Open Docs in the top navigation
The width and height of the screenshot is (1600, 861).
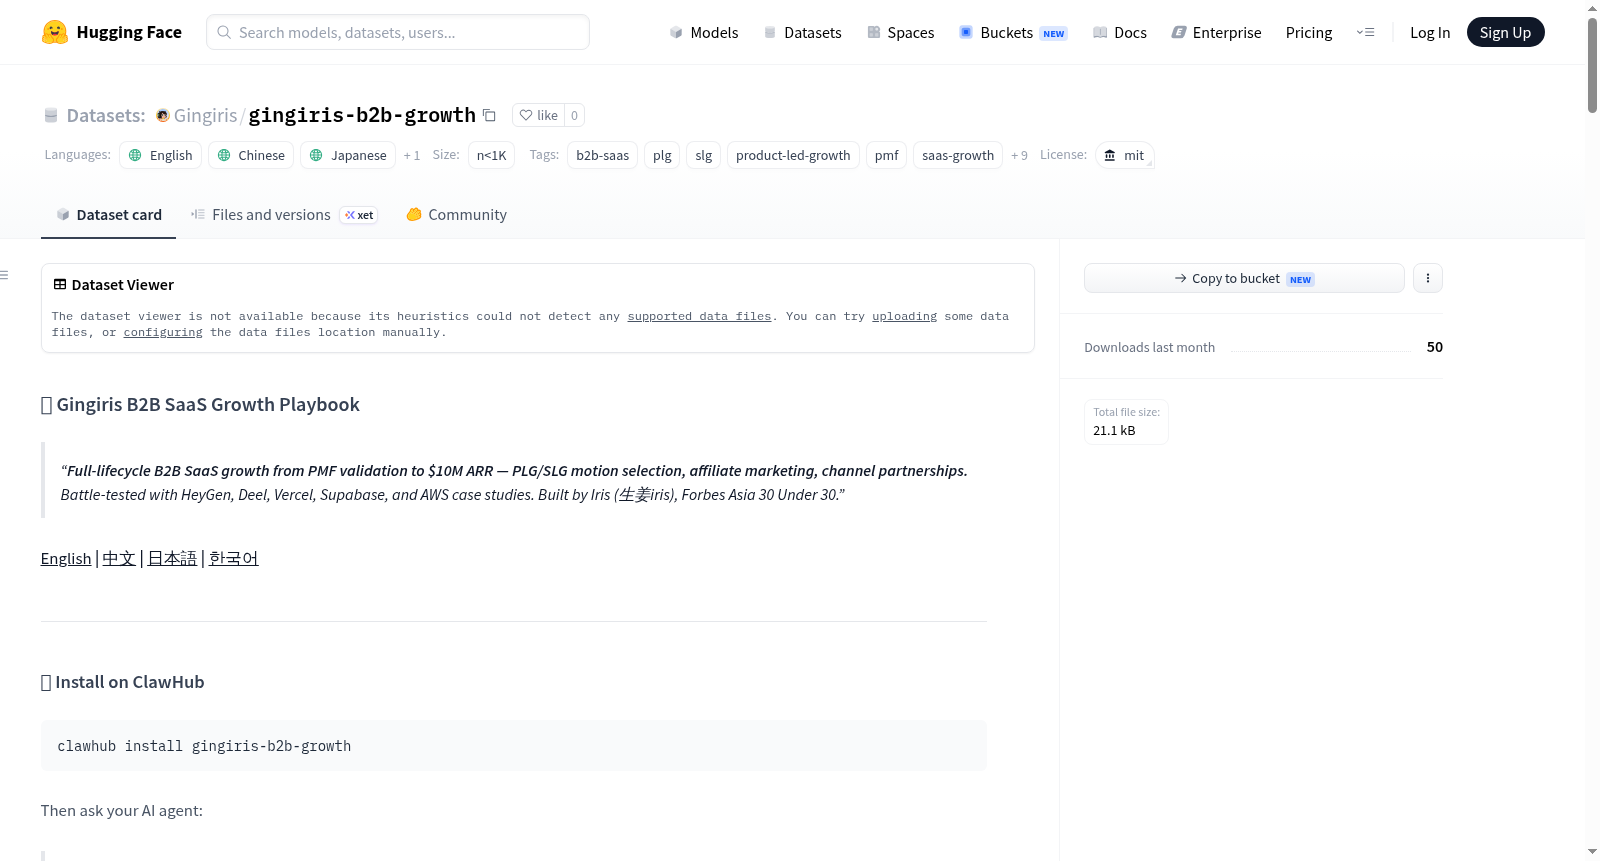point(1120,32)
